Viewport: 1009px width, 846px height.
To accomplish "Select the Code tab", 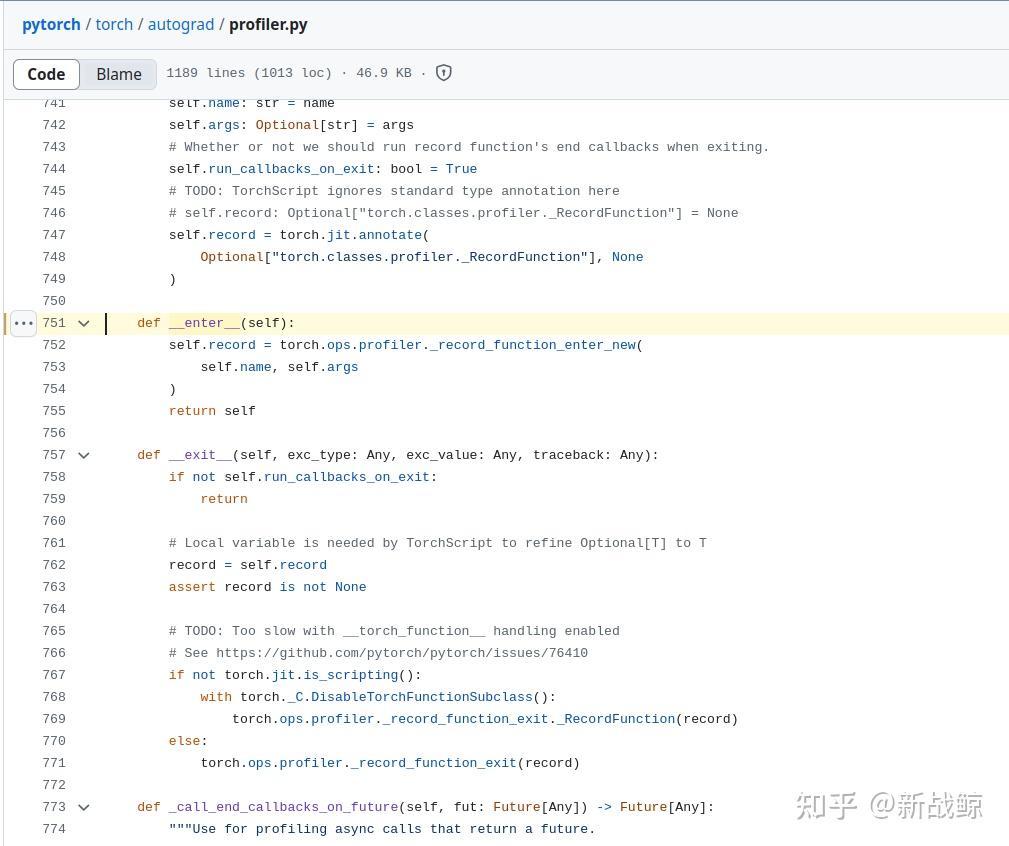I will (46, 73).
